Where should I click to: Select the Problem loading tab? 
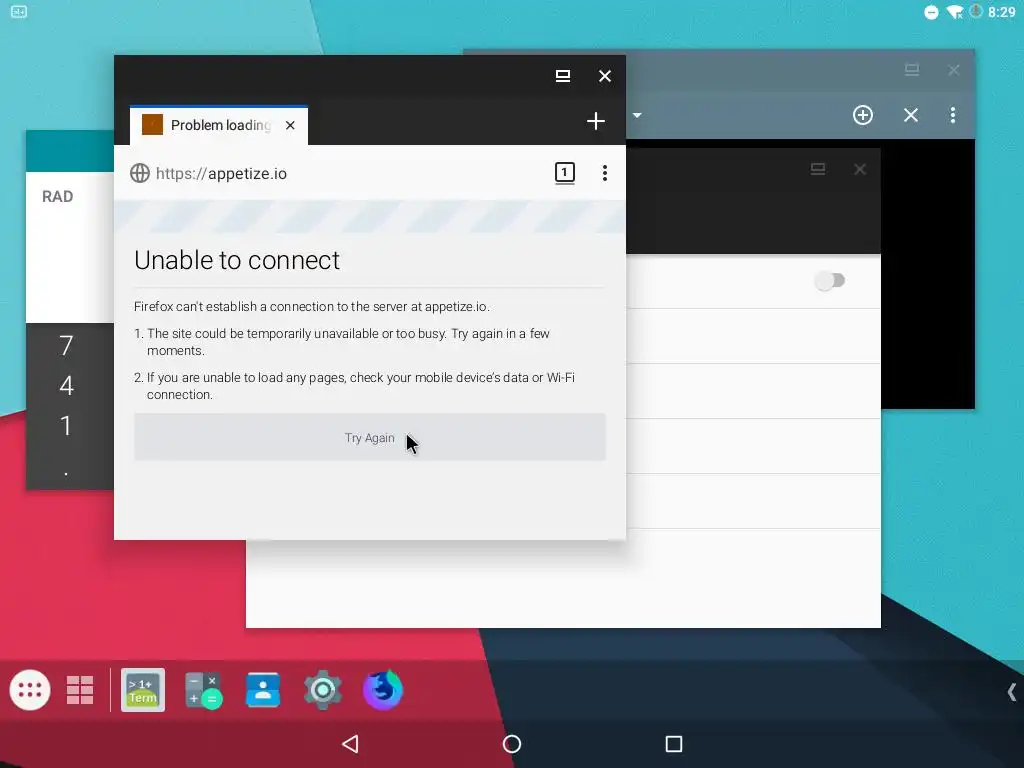pyautogui.click(x=219, y=125)
